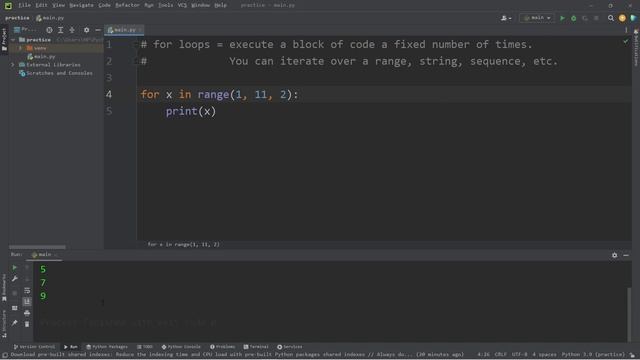Open the main run configuration dropdown
This screenshot has width=640, height=360.
[537, 18]
